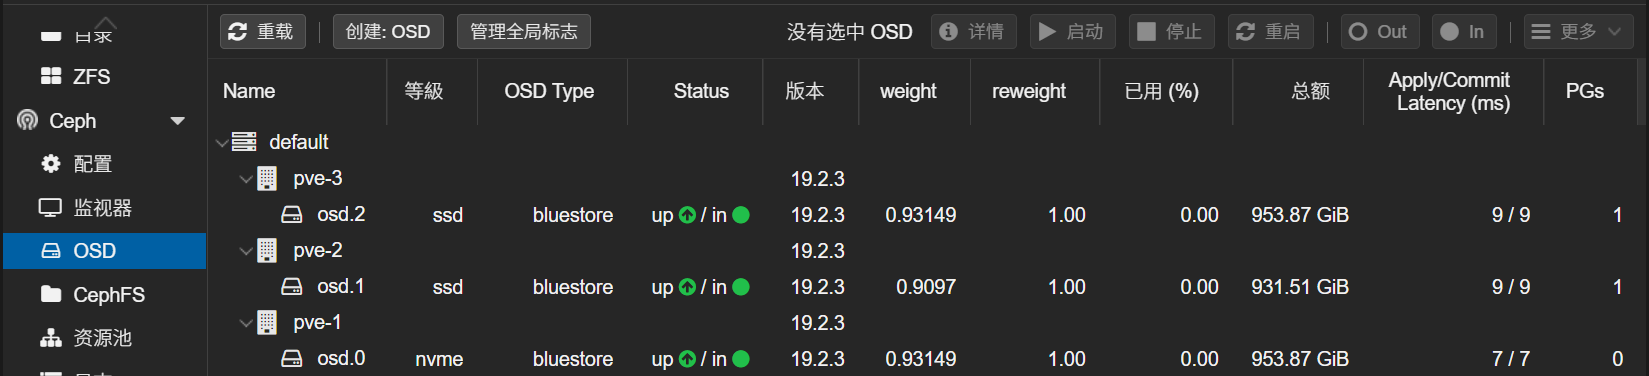Sort by 版本 column header
1649x376 pixels.
click(x=811, y=91)
